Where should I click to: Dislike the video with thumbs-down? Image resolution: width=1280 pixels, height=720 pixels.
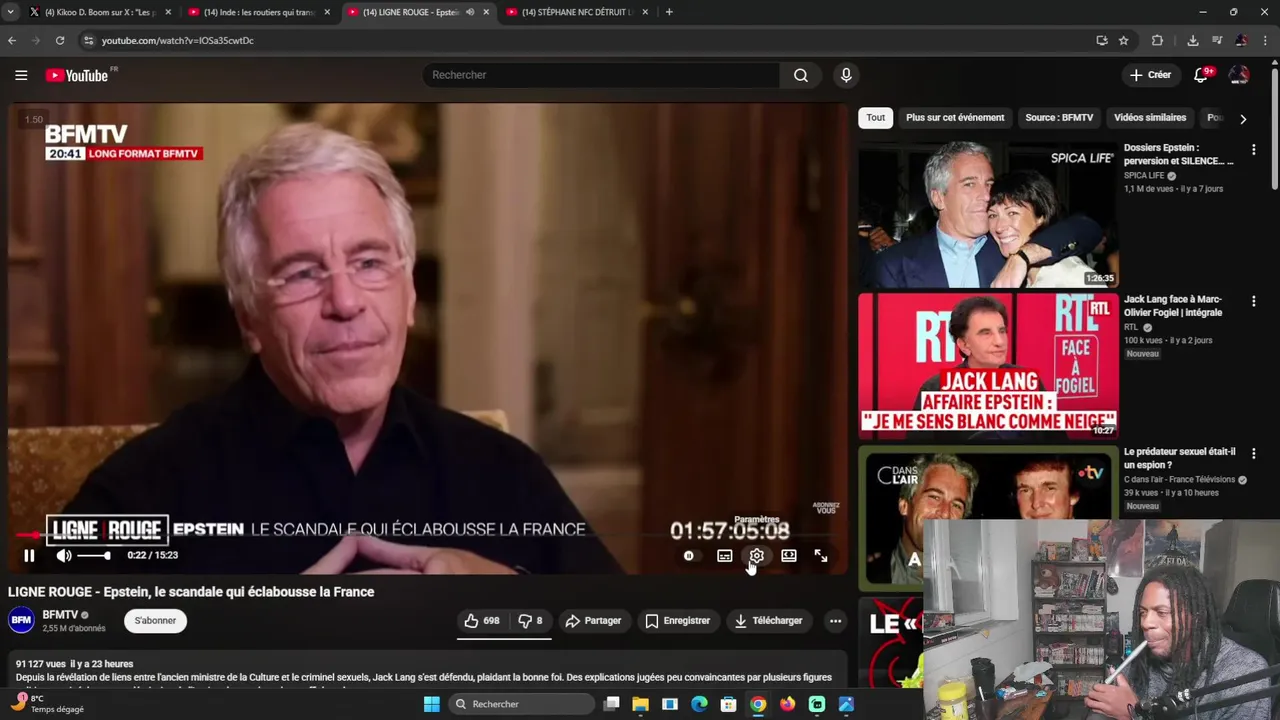tap(530, 621)
